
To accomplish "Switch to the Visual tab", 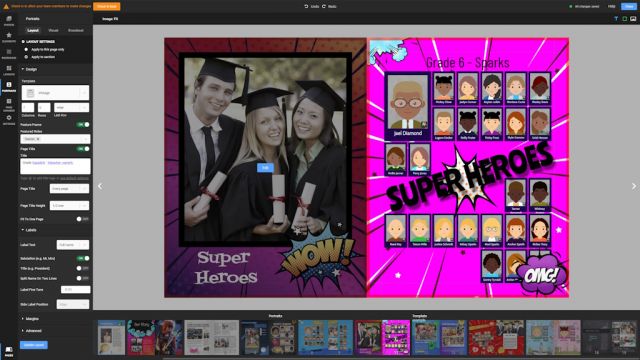I will [x=53, y=31].
